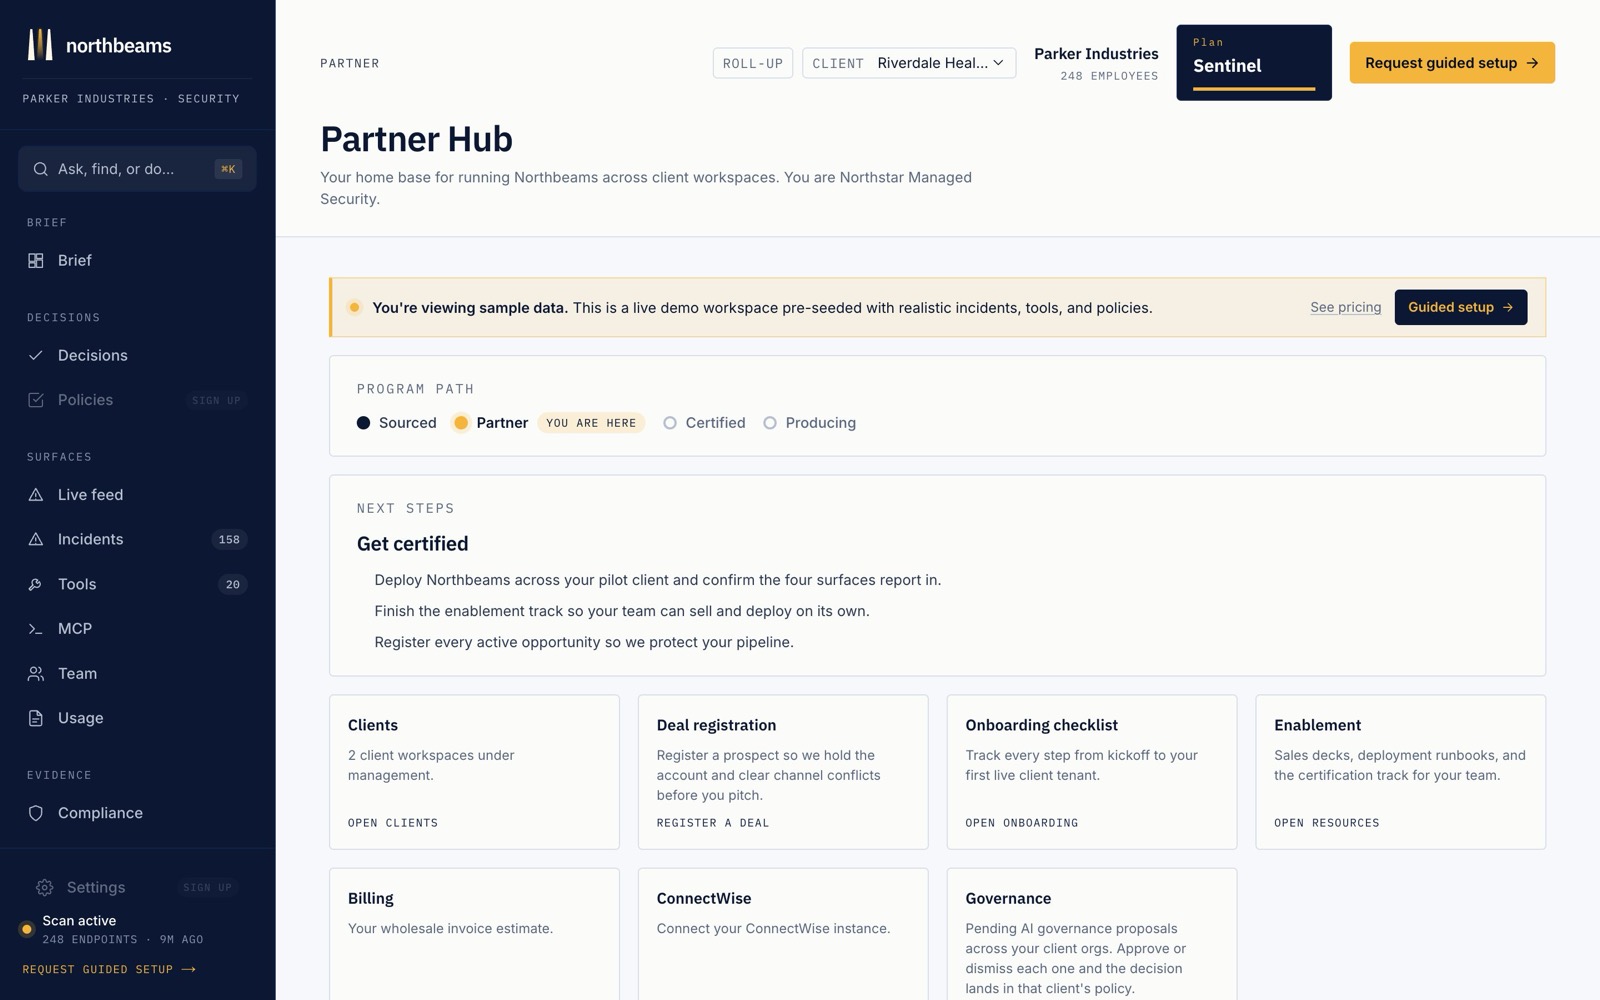Image resolution: width=1600 pixels, height=1000 pixels.
Task: Click the Sentinel plan card
Action: (x=1254, y=63)
